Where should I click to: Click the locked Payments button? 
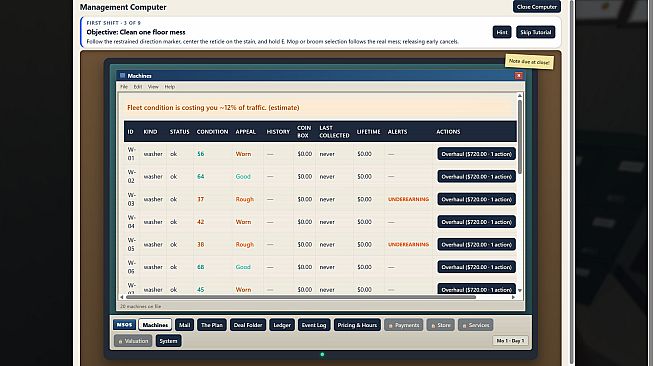coord(403,325)
